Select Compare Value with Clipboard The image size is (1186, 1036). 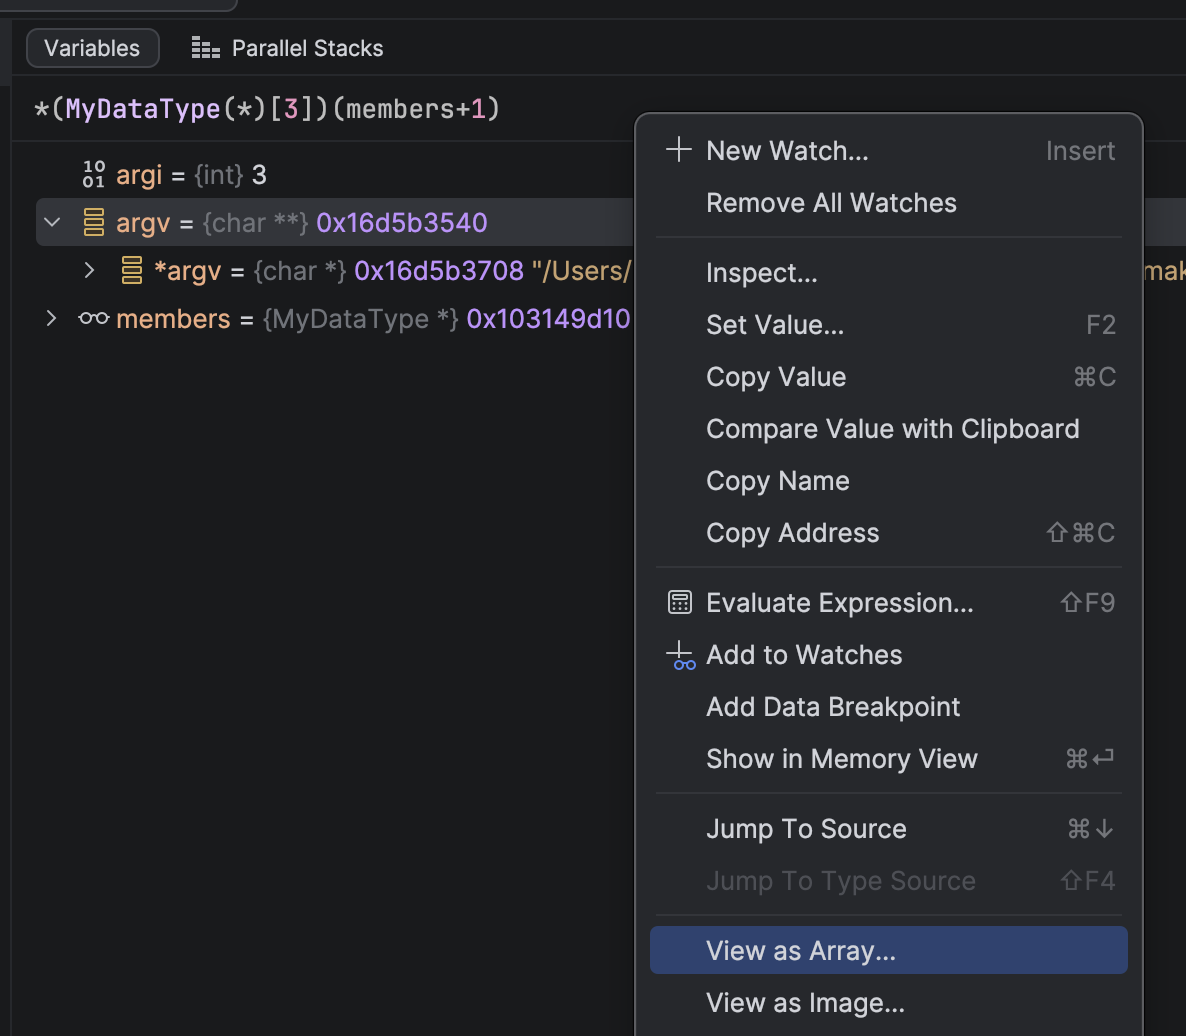pos(889,429)
